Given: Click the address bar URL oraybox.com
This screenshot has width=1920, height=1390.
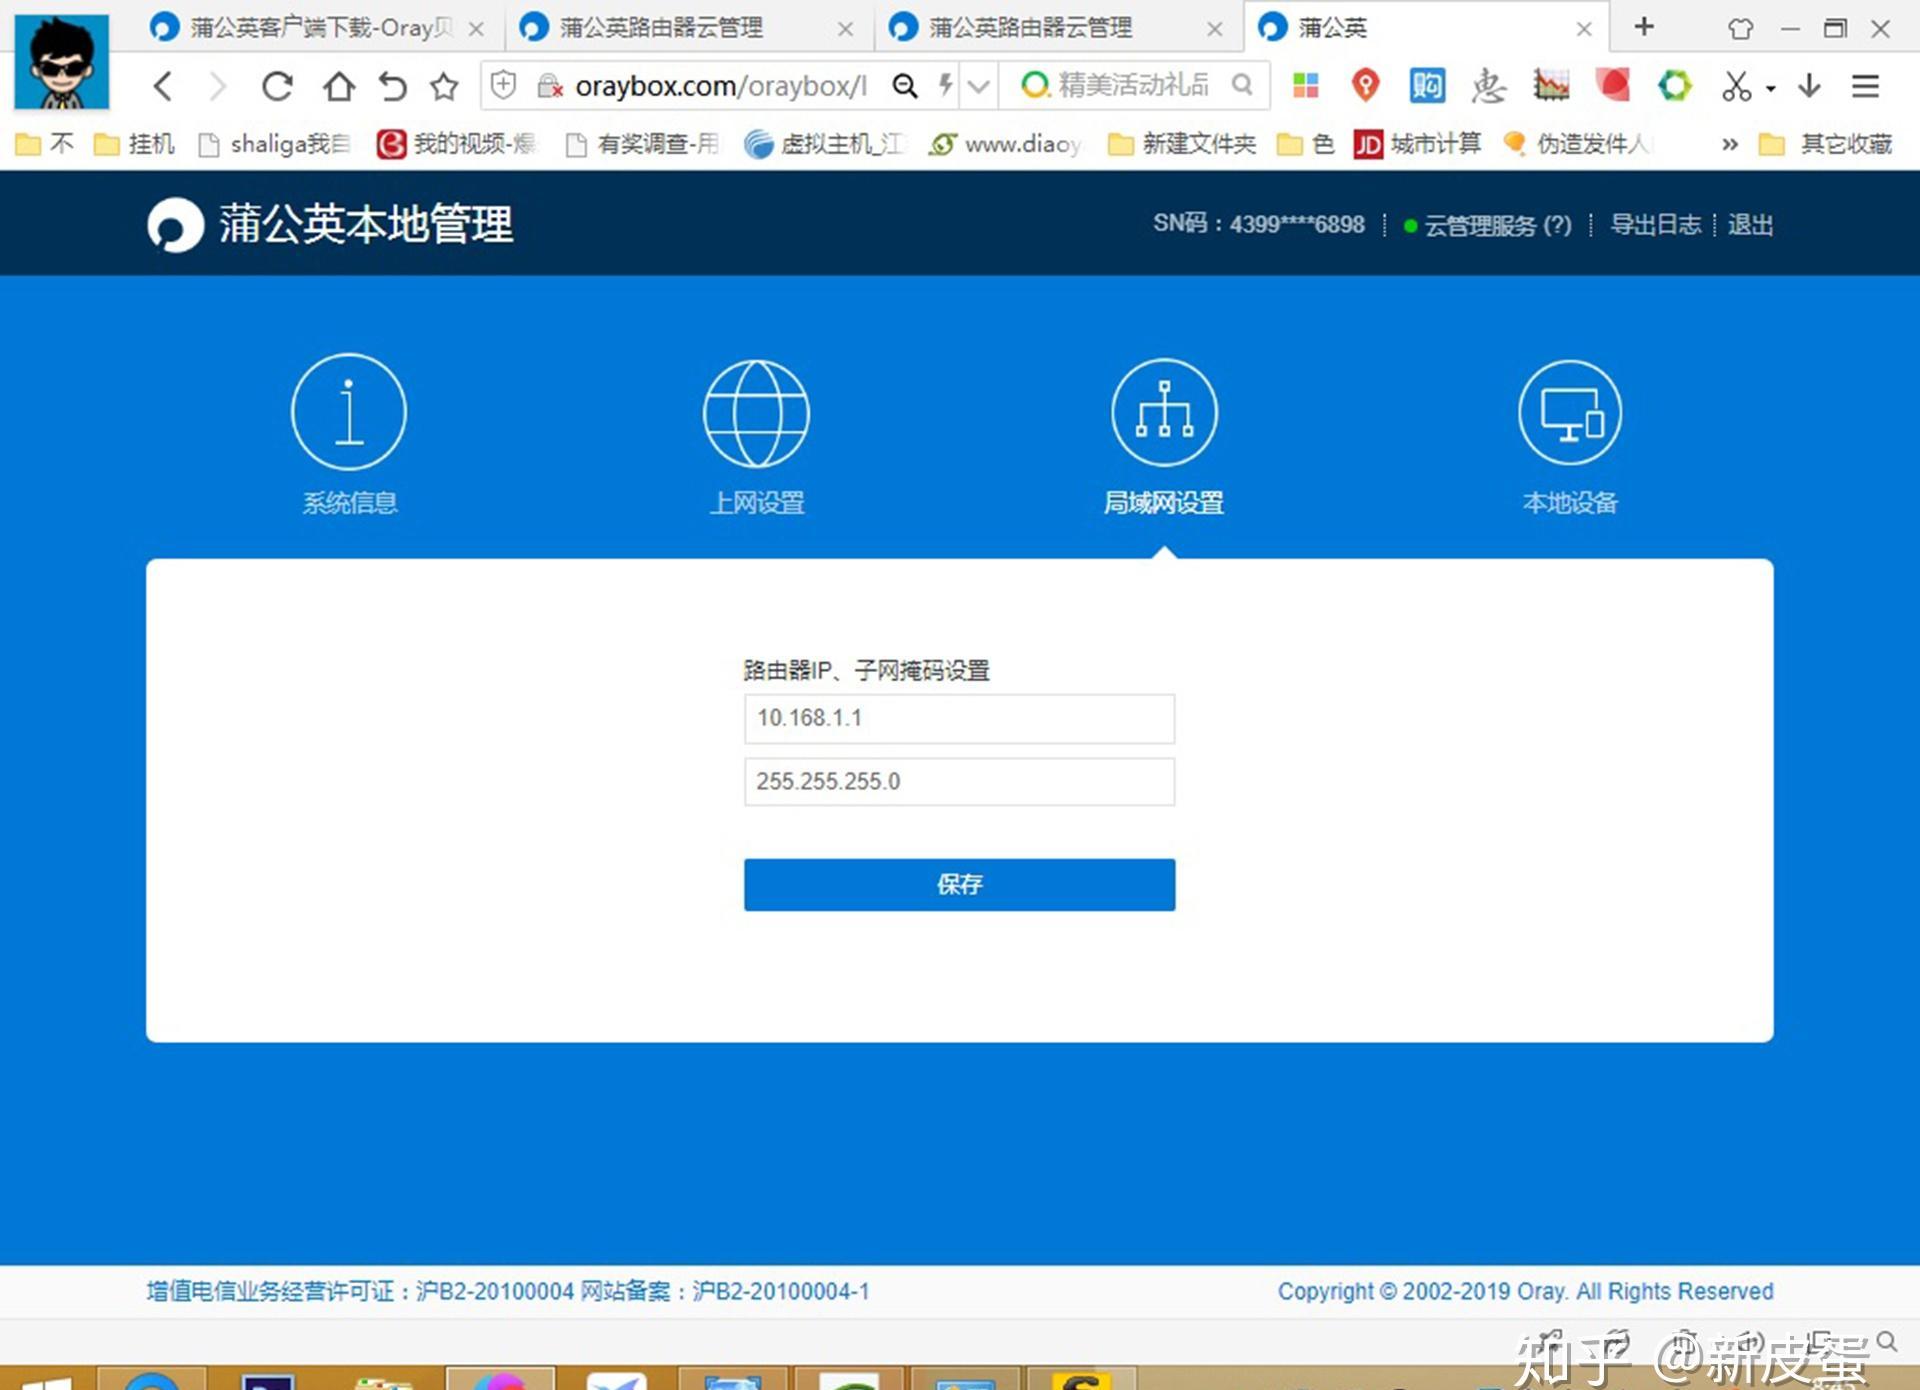Looking at the screenshot, I should pyautogui.click(x=721, y=86).
